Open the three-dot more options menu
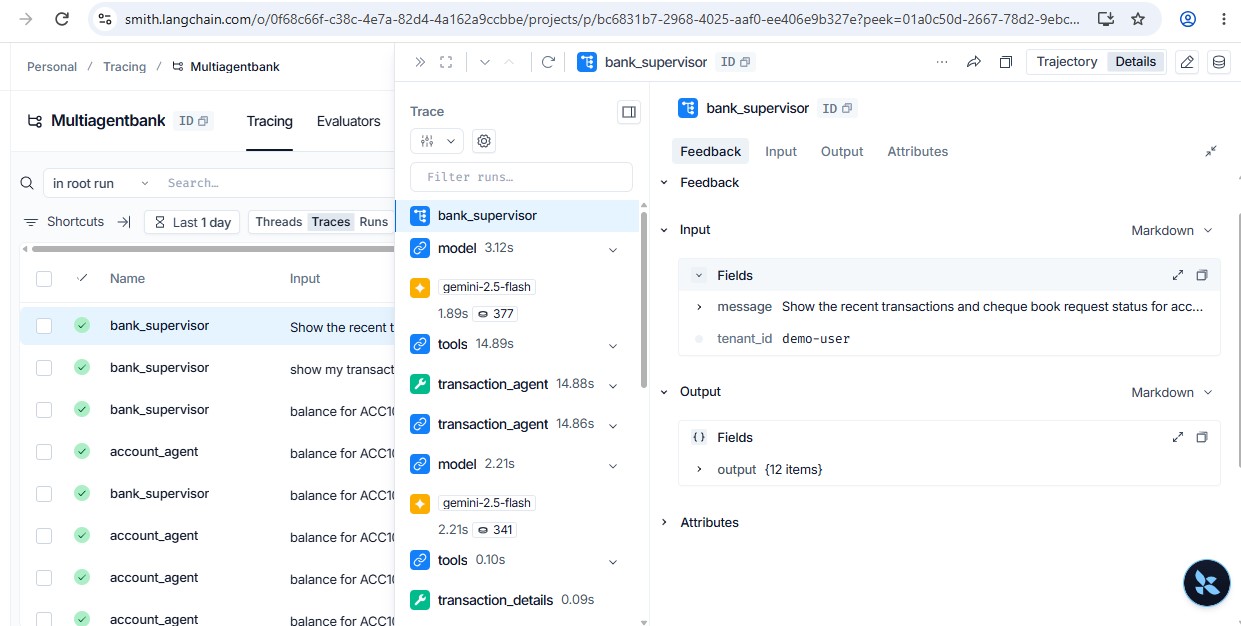The height and width of the screenshot is (626, 1241). tap(942, 62)
